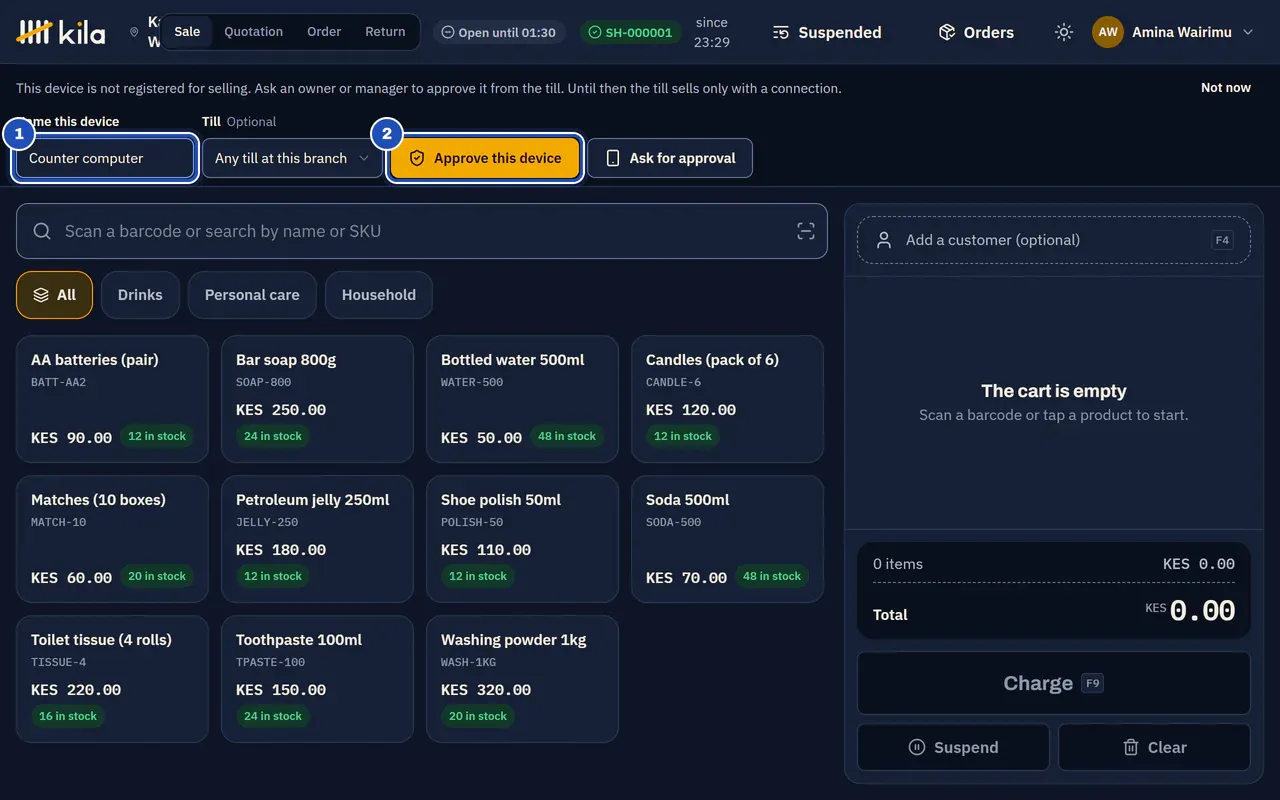Click the AW user avatar
This screenshot has height=800, width=1280.
1108,32
